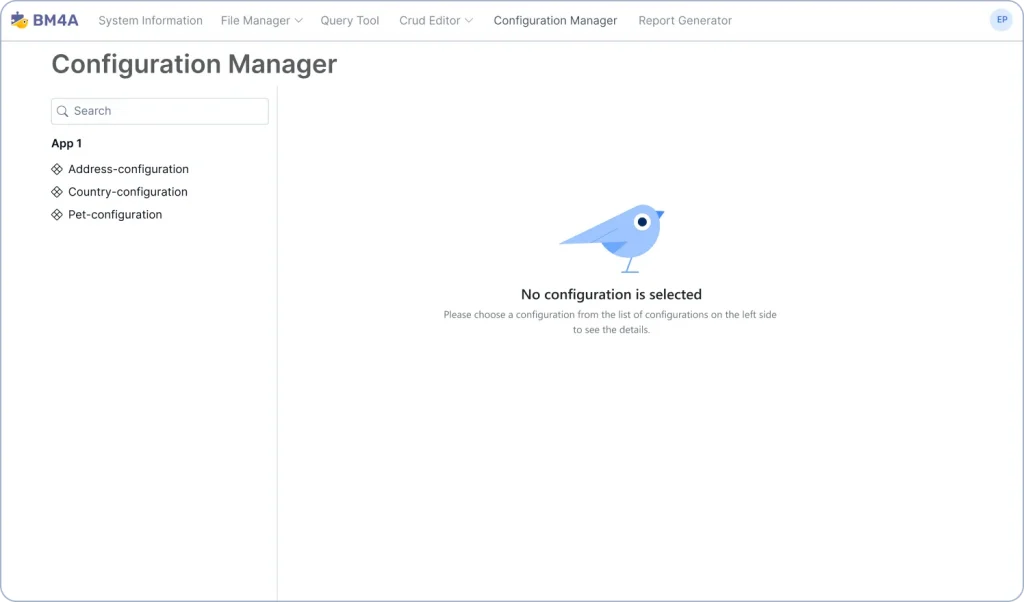
Task: Click the search magnifier icon
Action: (63, 111)
